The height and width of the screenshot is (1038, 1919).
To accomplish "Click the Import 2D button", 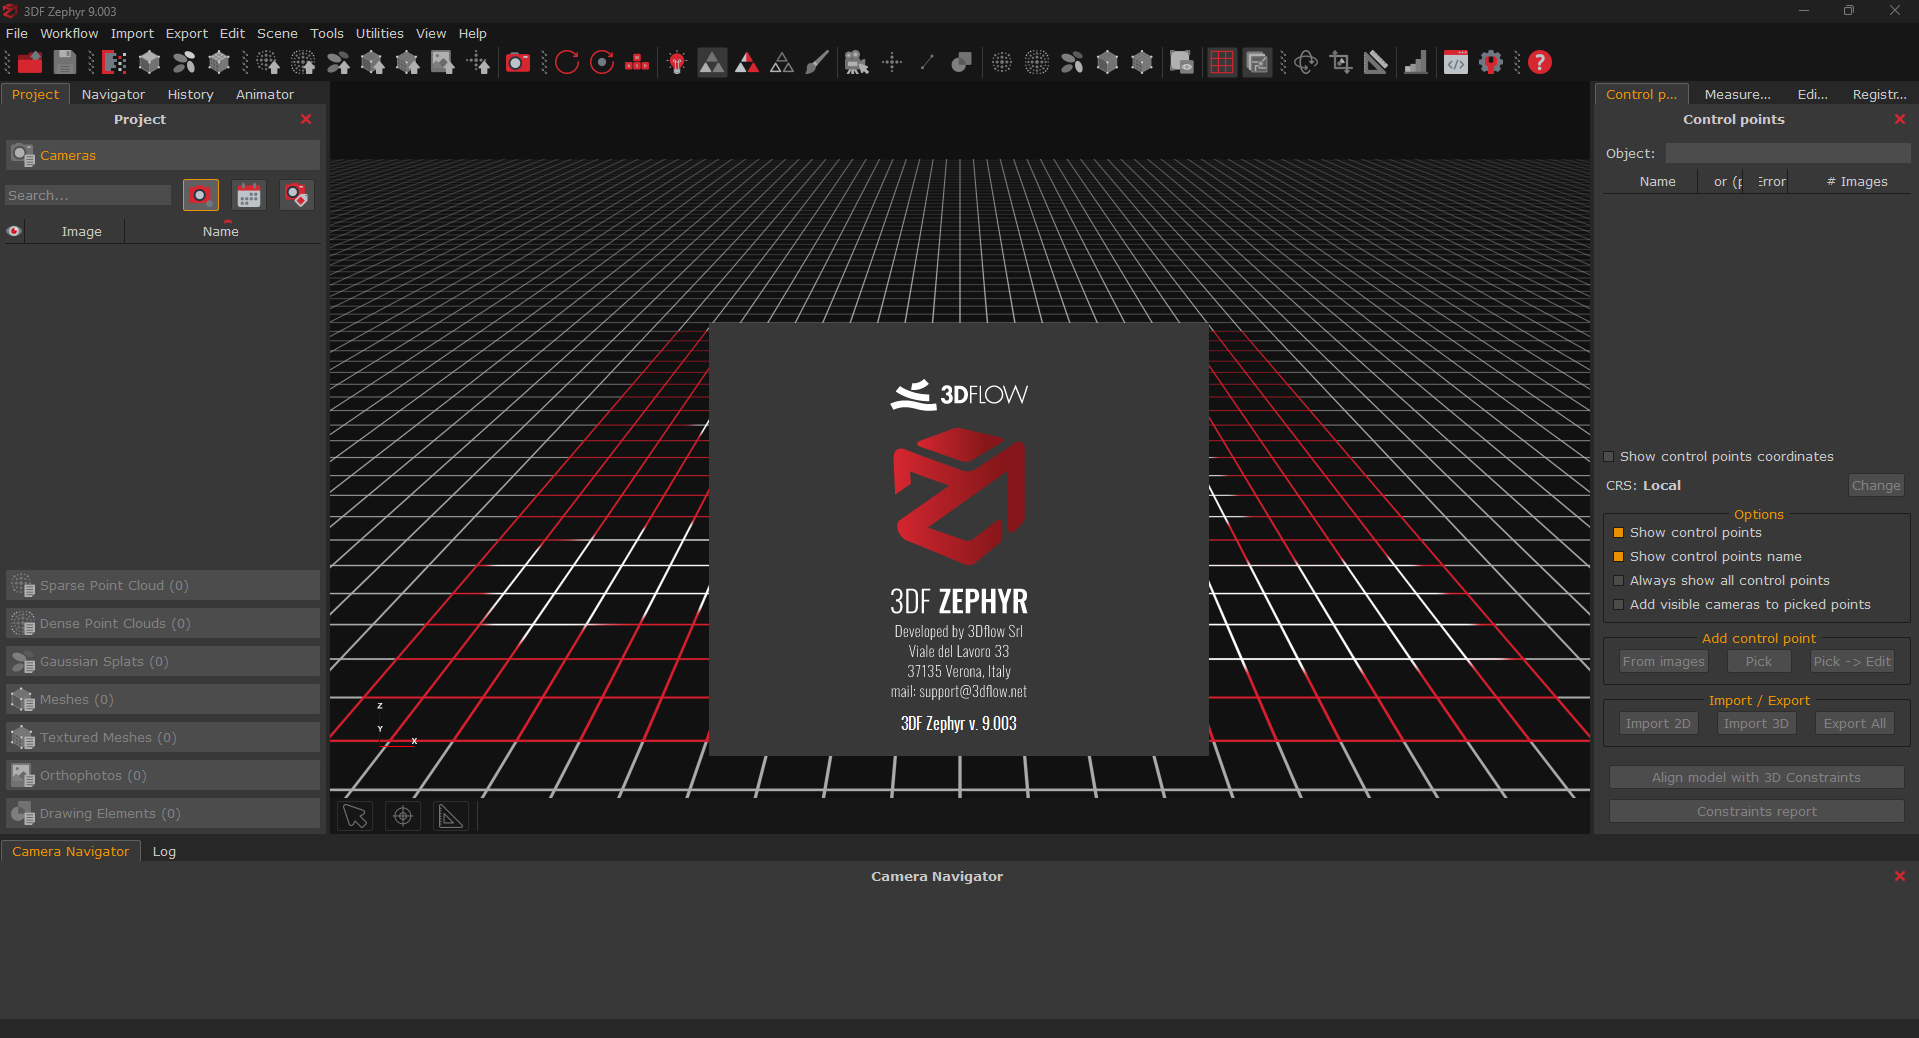I will pyautogui.click(x=1658, y=724).
